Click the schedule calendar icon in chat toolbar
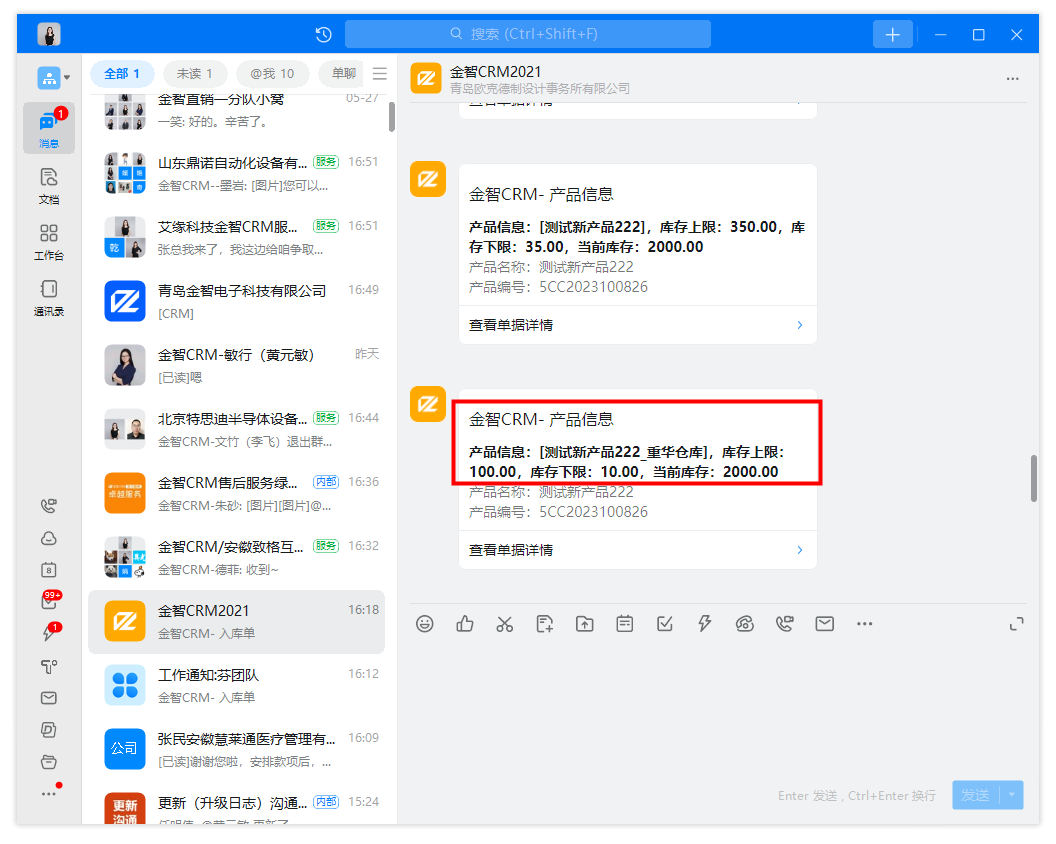Viewport: 1056px width, 844px height. [x=625, y=624]
